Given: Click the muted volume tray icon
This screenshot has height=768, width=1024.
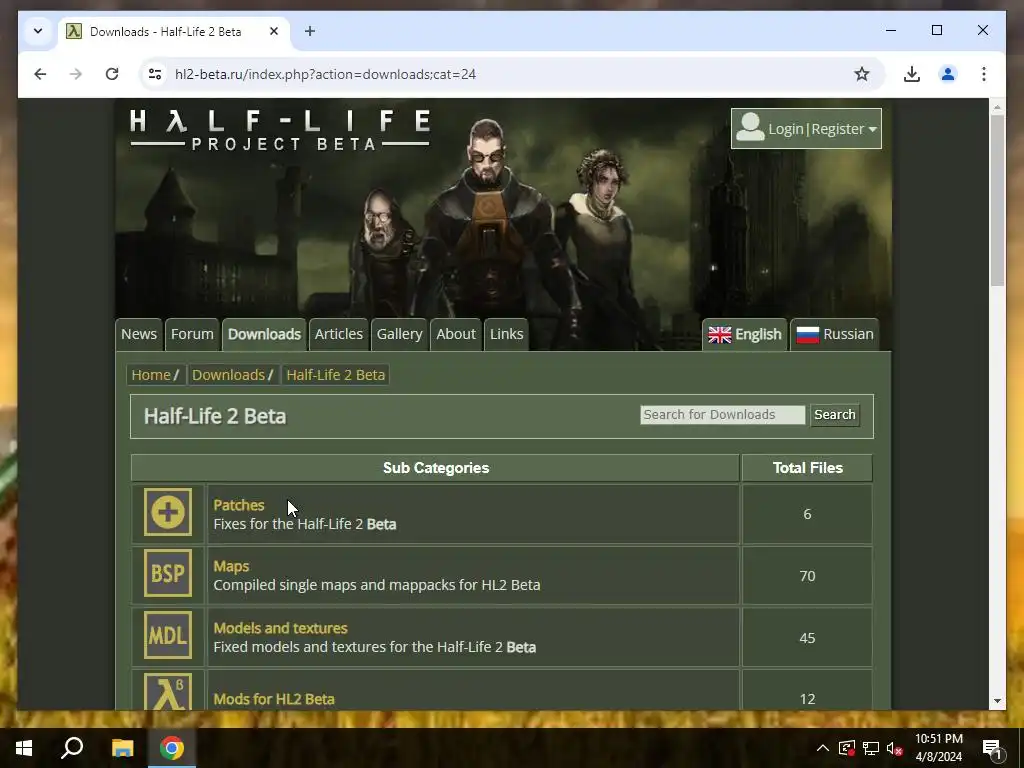Looking at the screenshot, I should pyautogui.click(x=895, y=748).
